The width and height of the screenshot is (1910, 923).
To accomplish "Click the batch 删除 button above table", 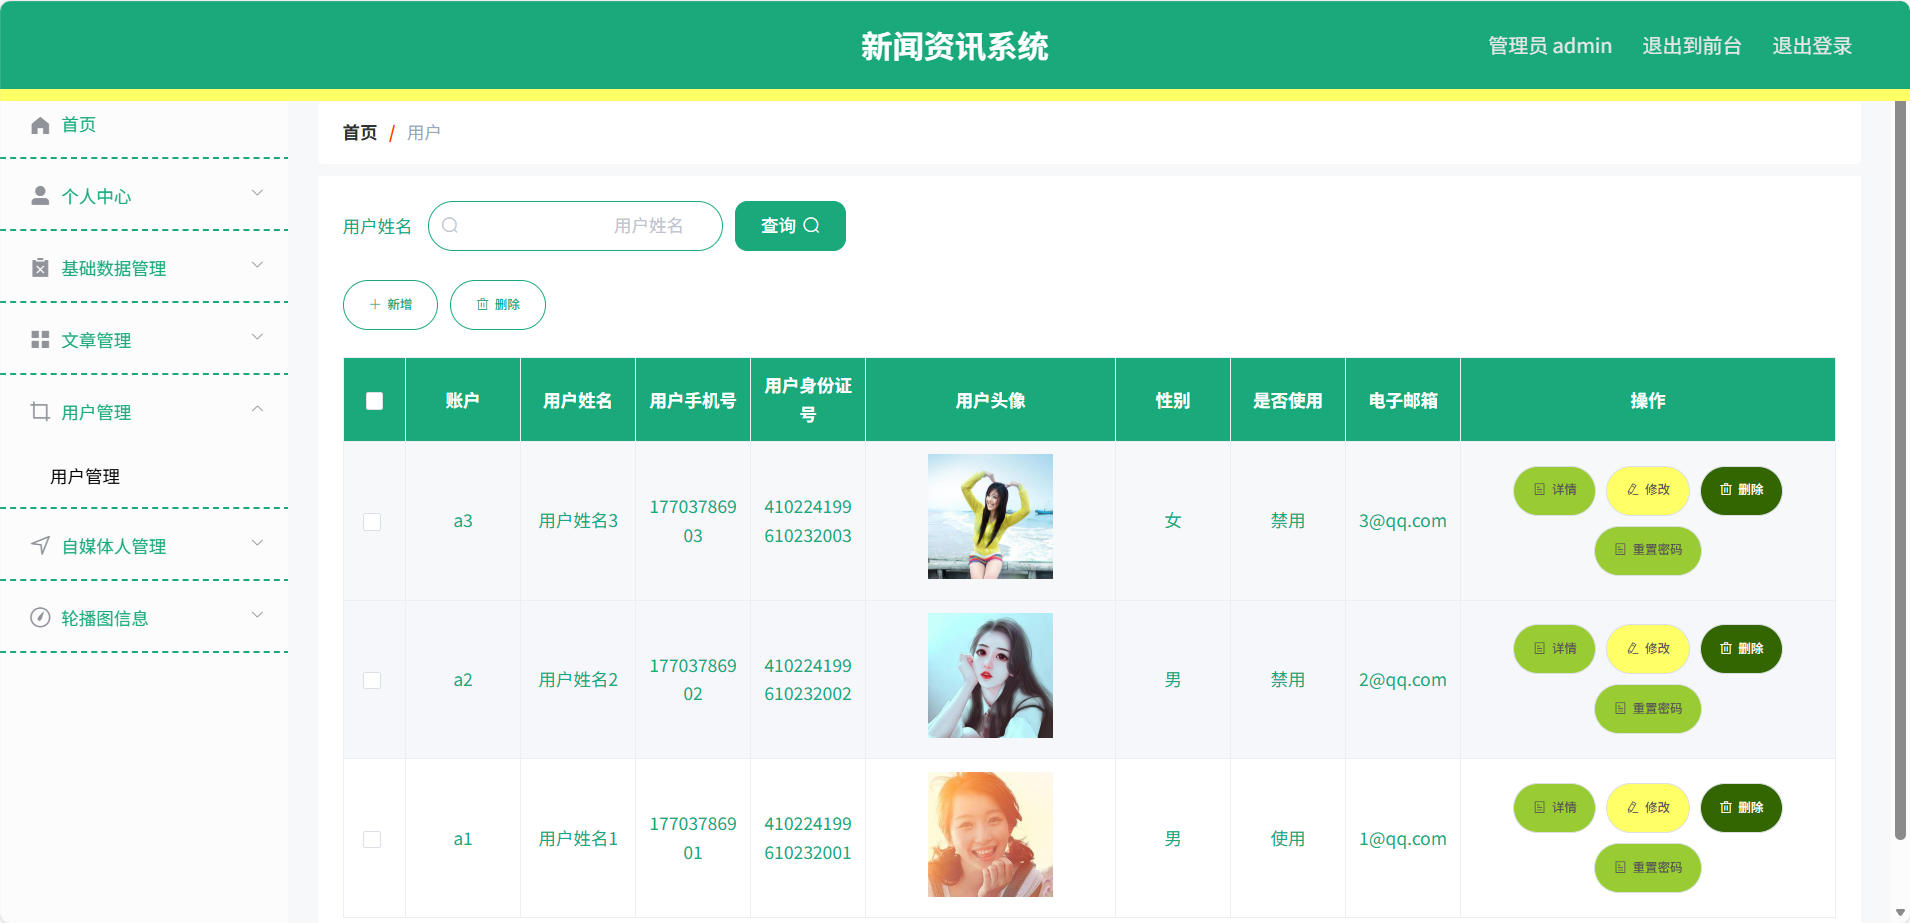I will 498,305.
